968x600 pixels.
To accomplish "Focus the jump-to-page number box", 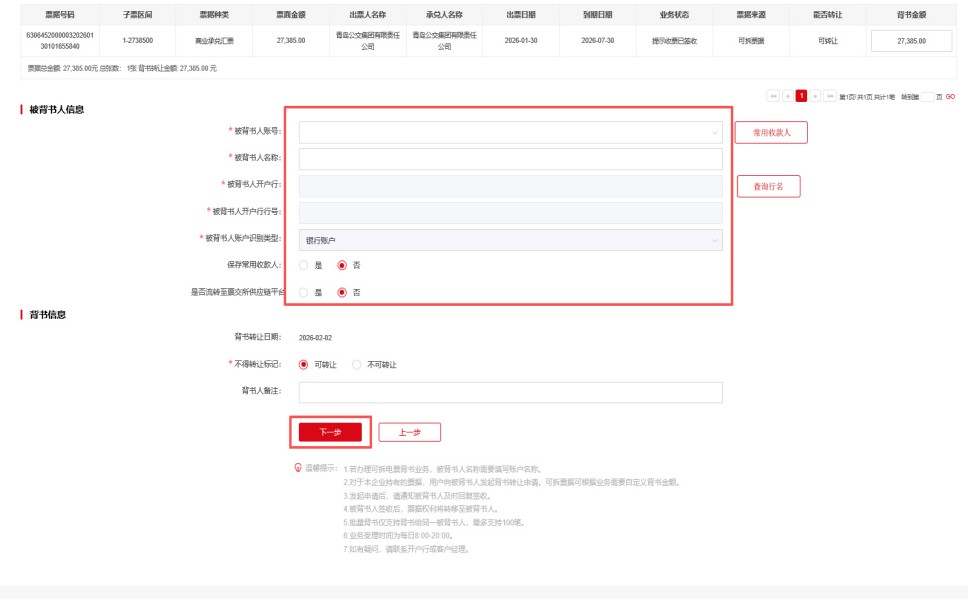I will pos(927,97).
